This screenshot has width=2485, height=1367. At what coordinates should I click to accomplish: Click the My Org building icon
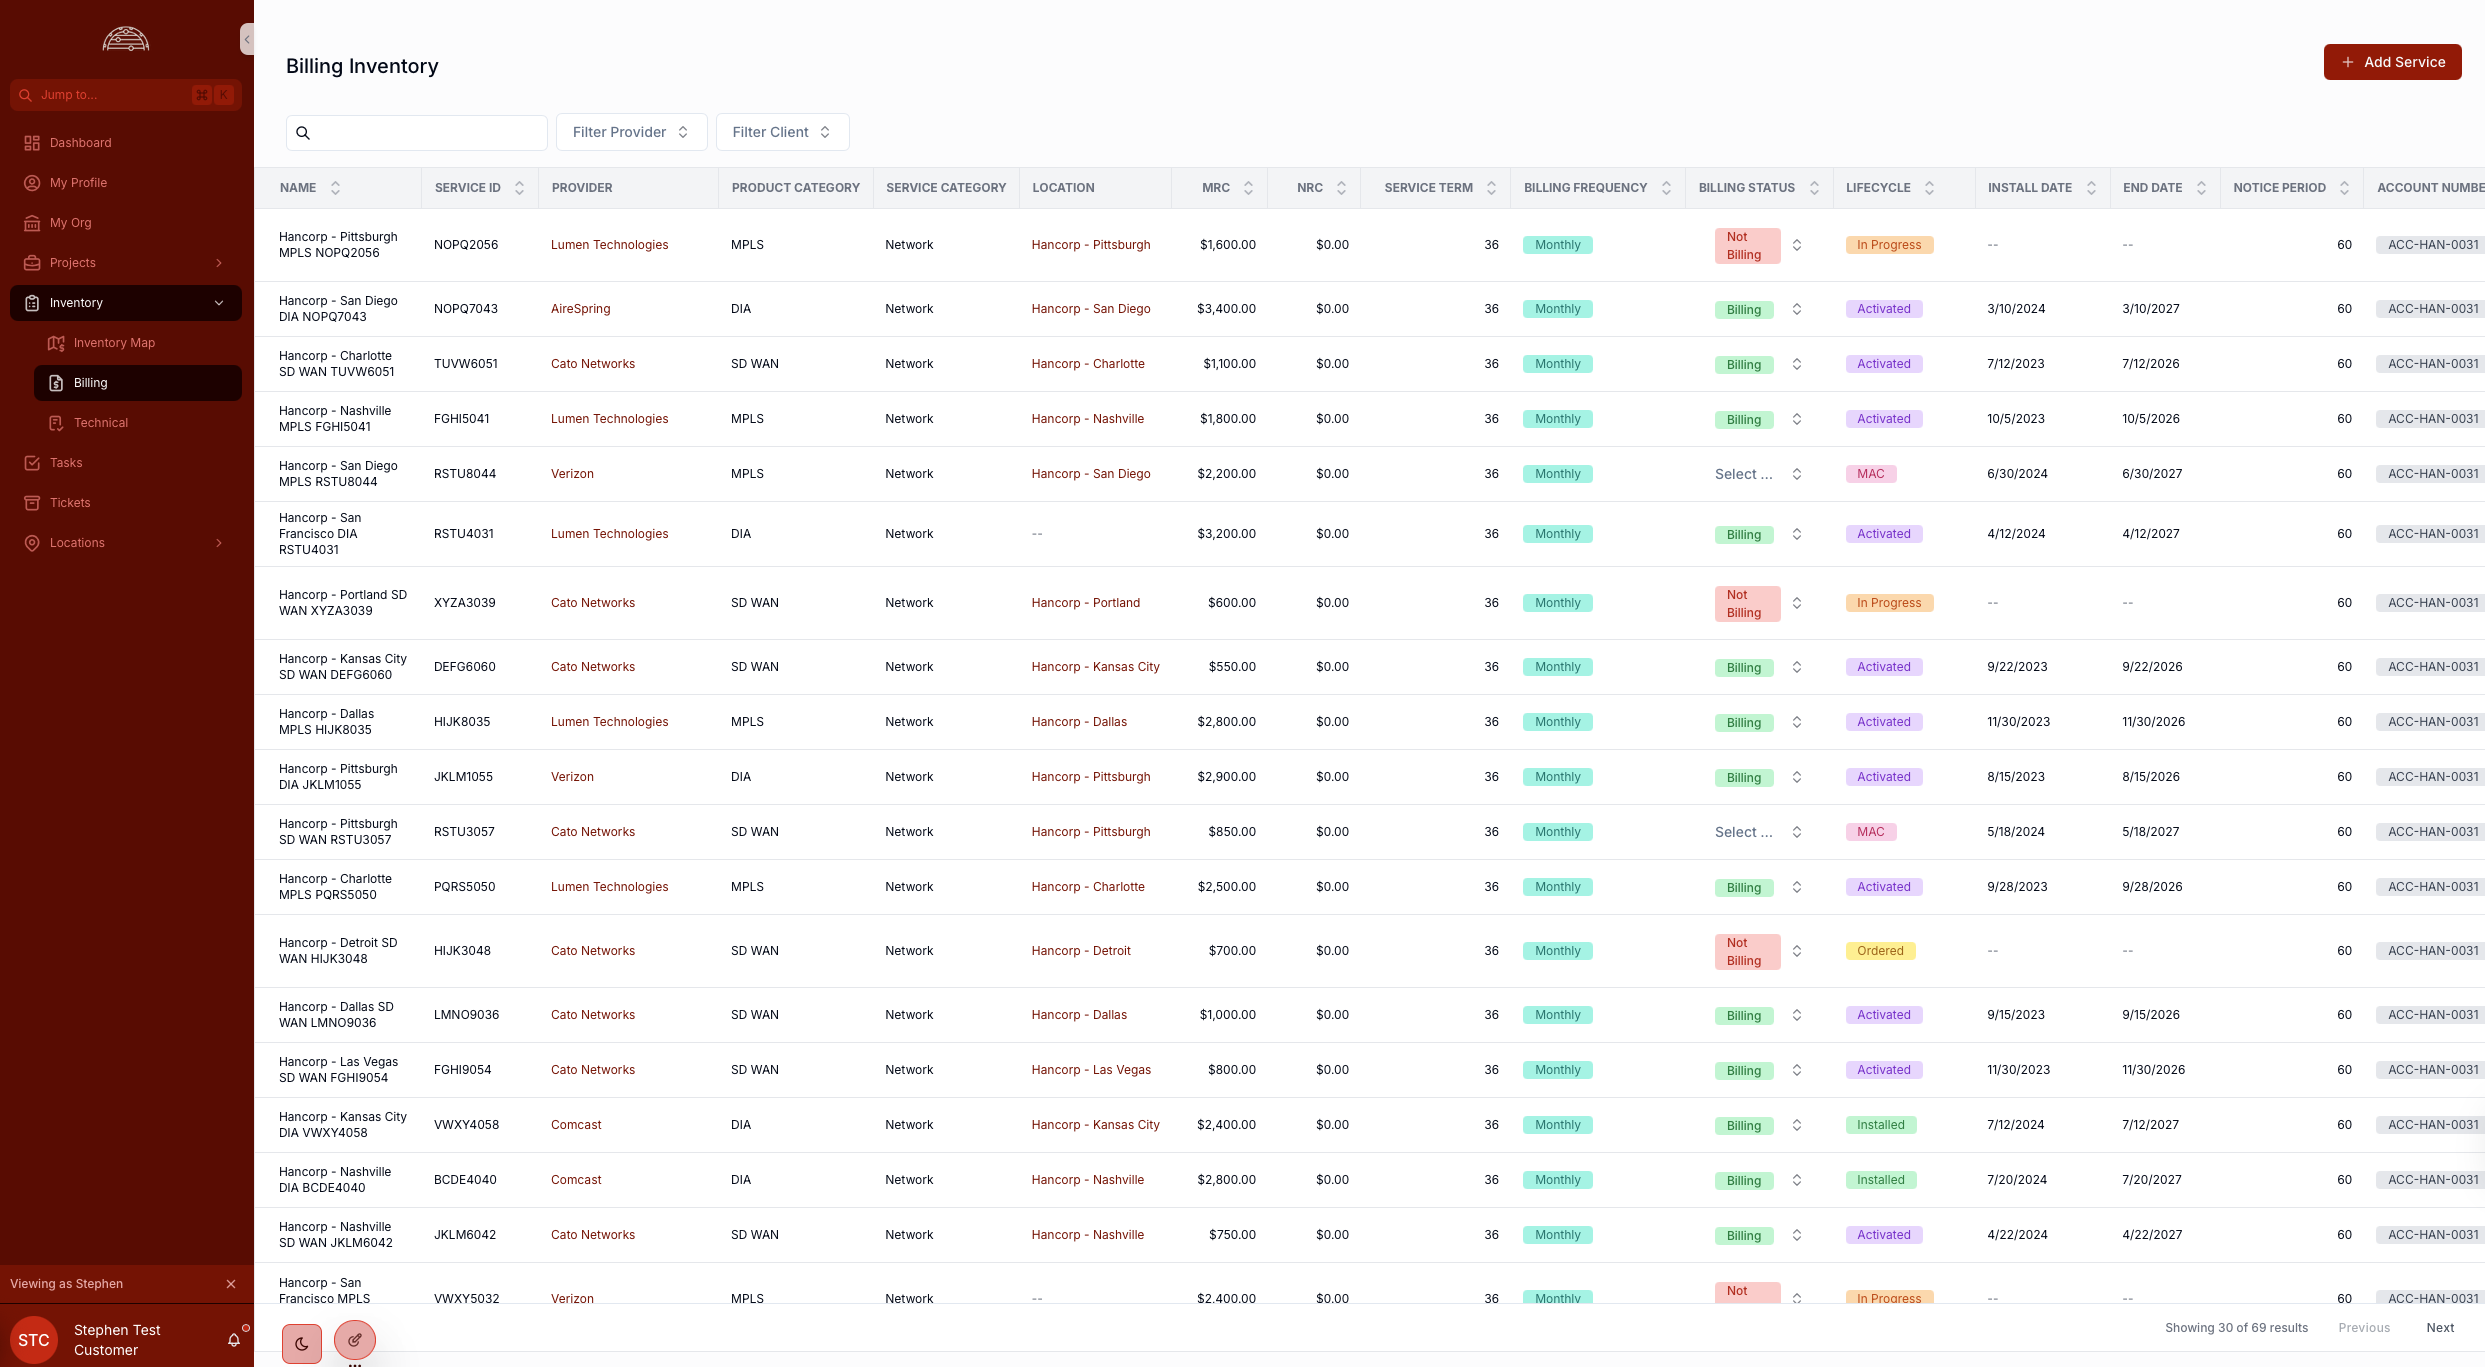click(32, 223)
